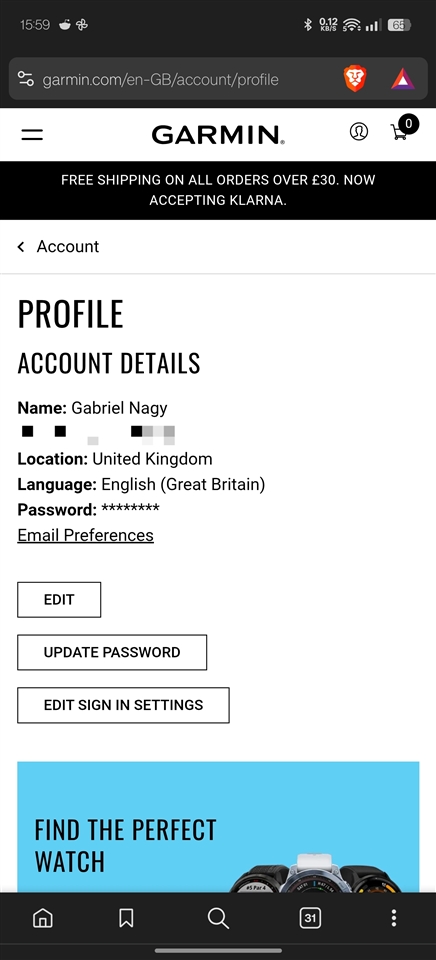Image resolution: width=436 pixels, height=960 pixels.
Task: Open the Brave Rewards triangle icon
Action: pyautogui.click(x=403, y=79)
